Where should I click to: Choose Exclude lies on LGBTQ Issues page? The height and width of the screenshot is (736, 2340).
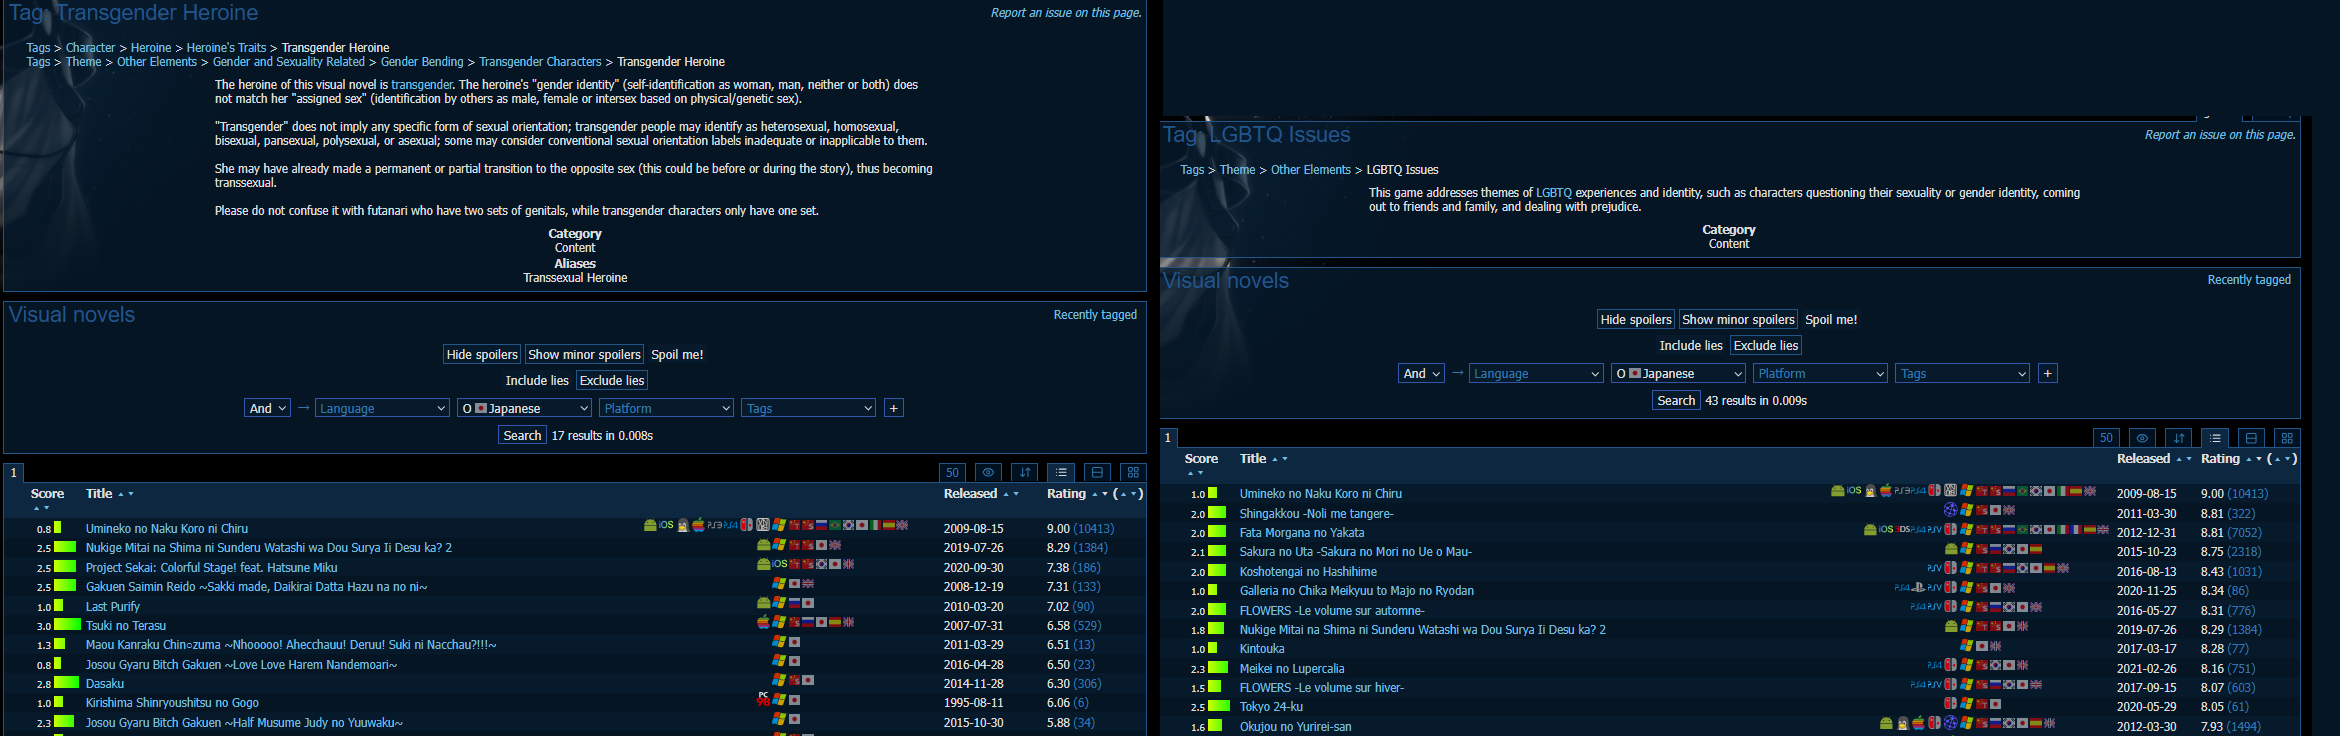tap(1766, 345)
